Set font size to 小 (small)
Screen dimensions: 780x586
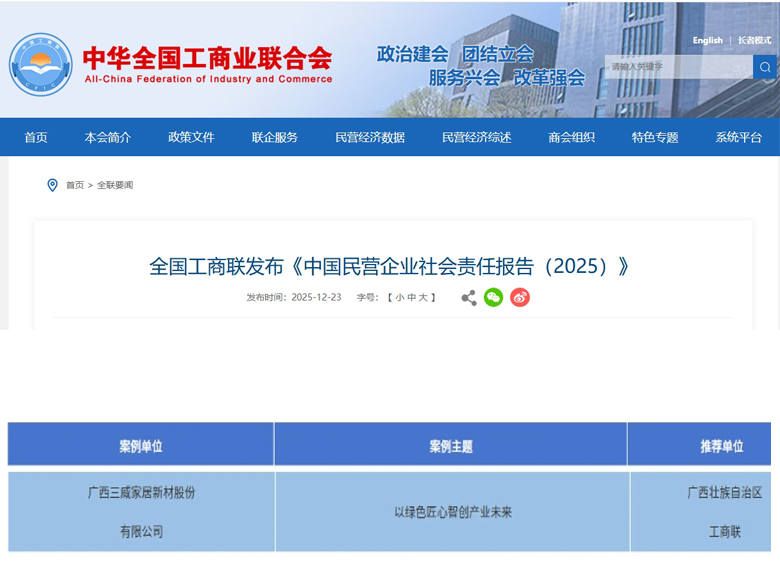(x=399, y=298)
